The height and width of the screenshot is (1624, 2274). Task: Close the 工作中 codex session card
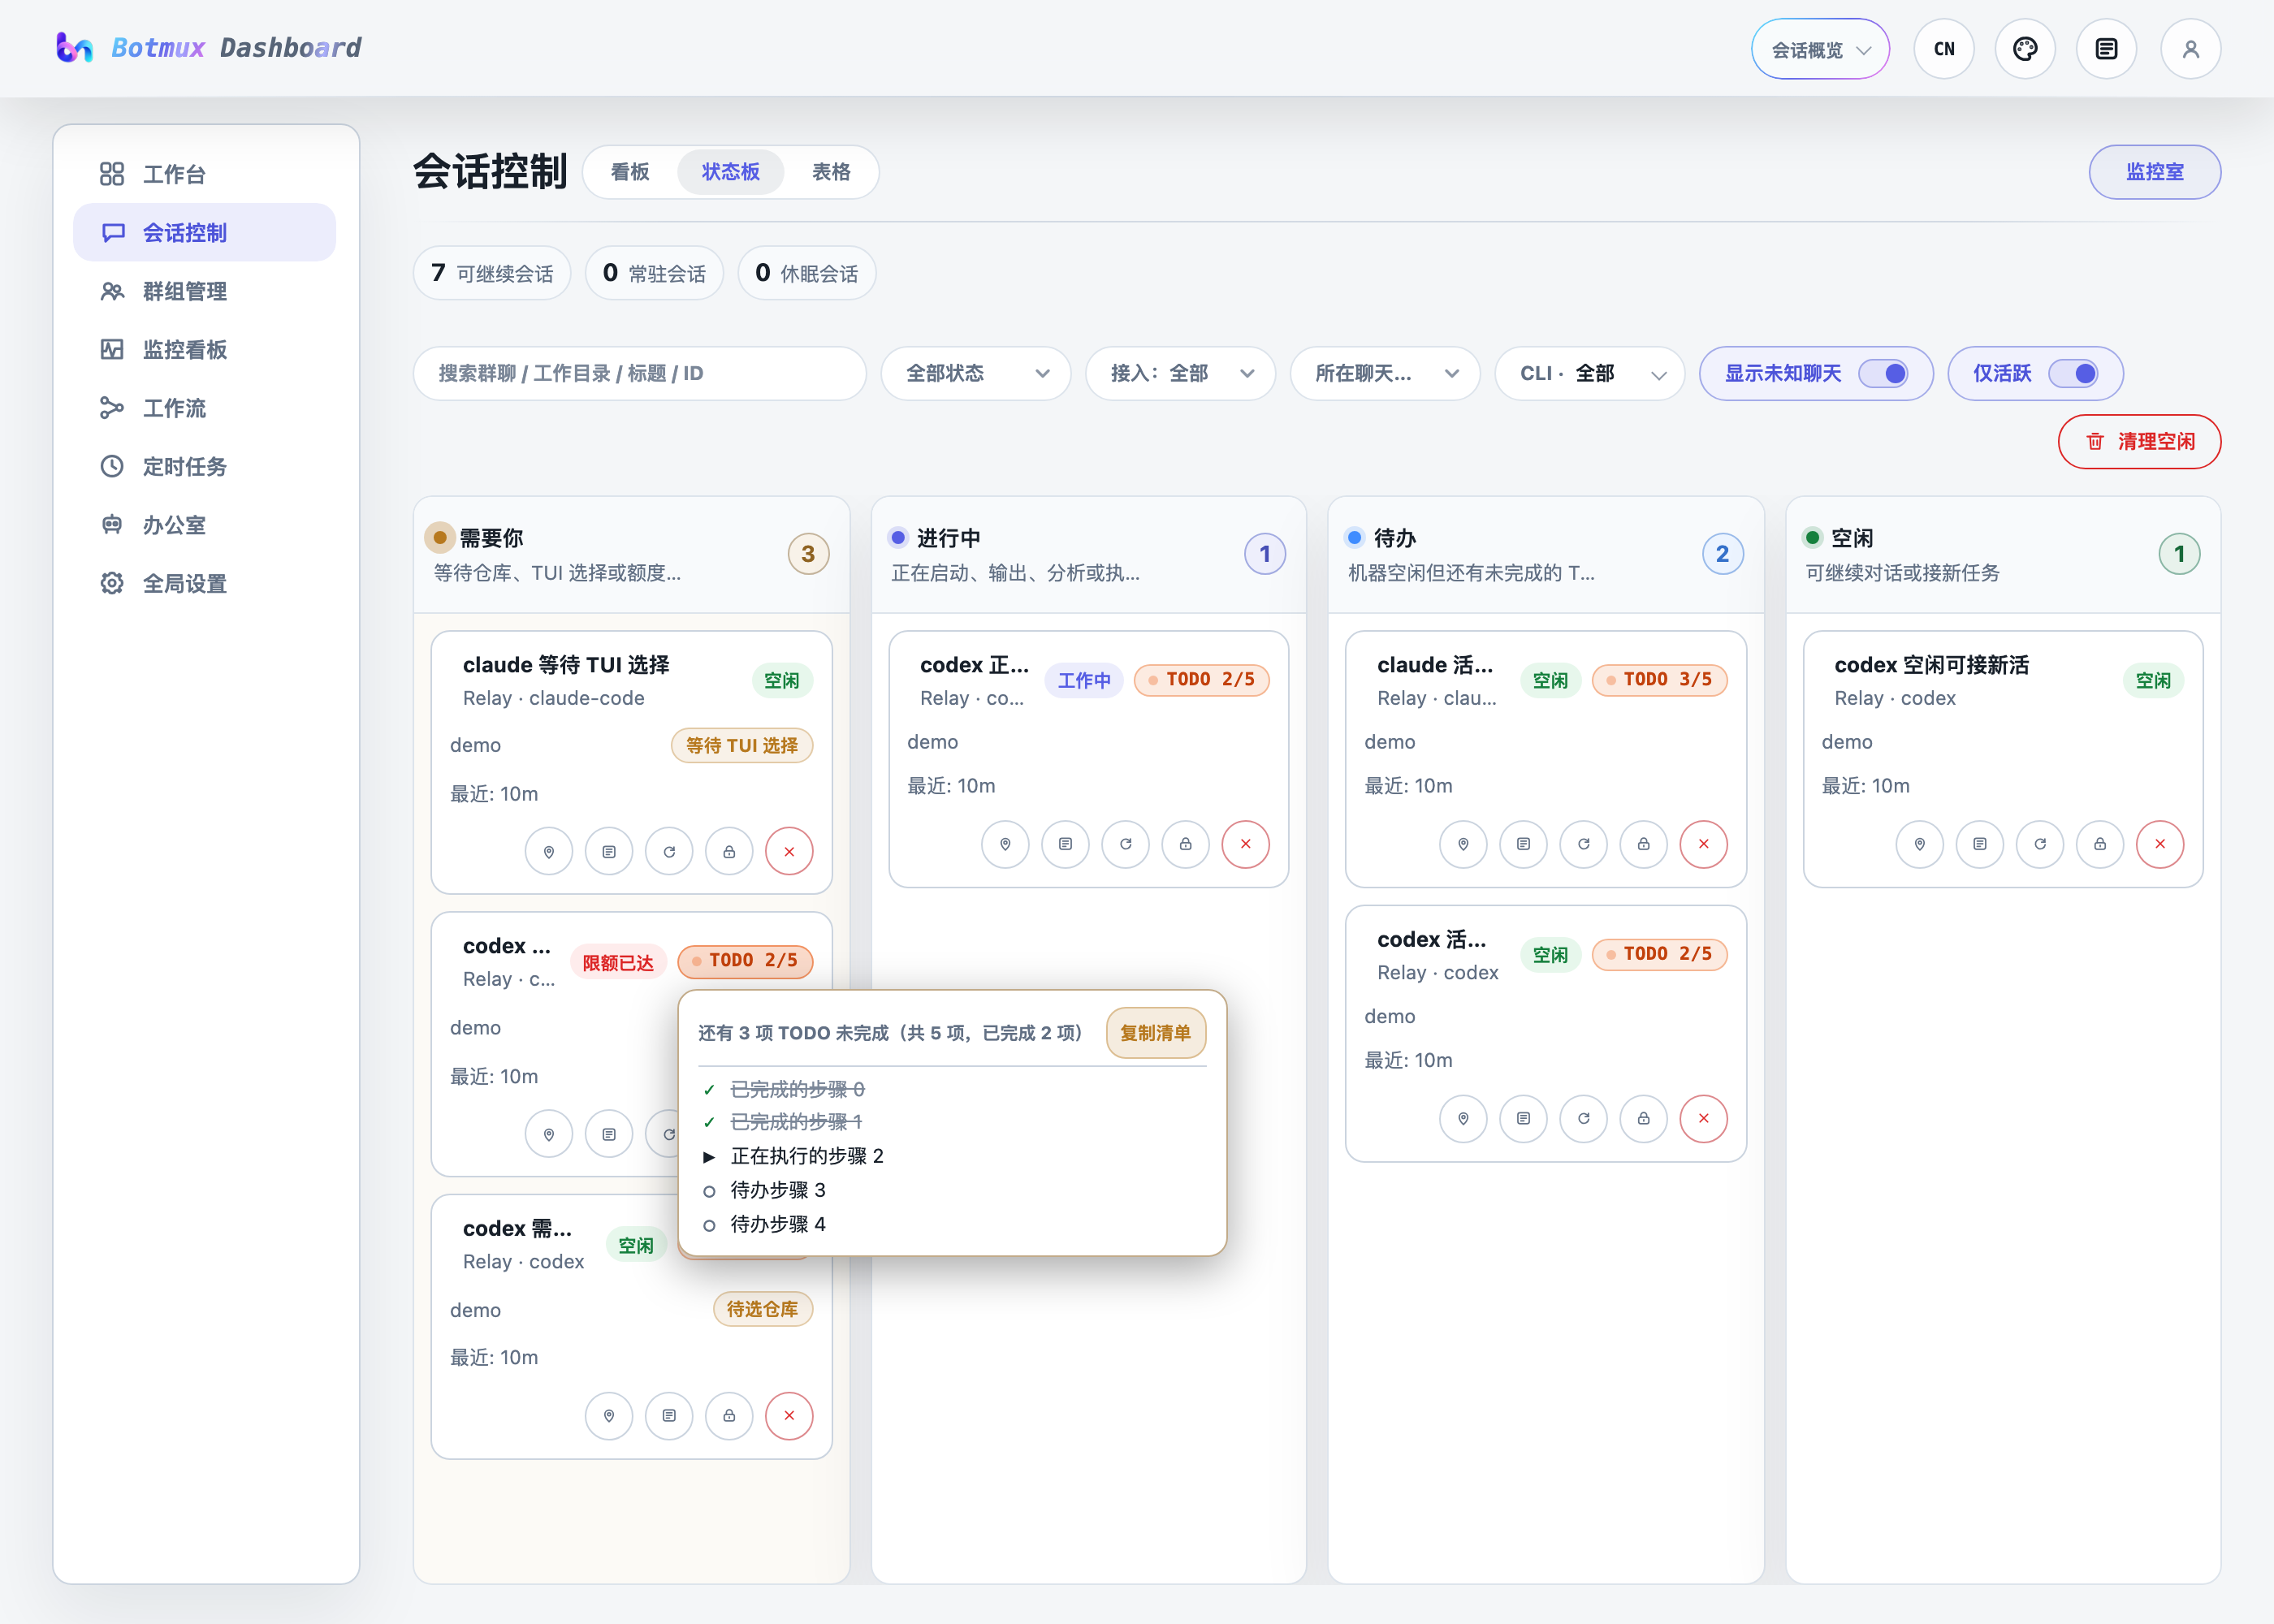tap(1245, 844)
